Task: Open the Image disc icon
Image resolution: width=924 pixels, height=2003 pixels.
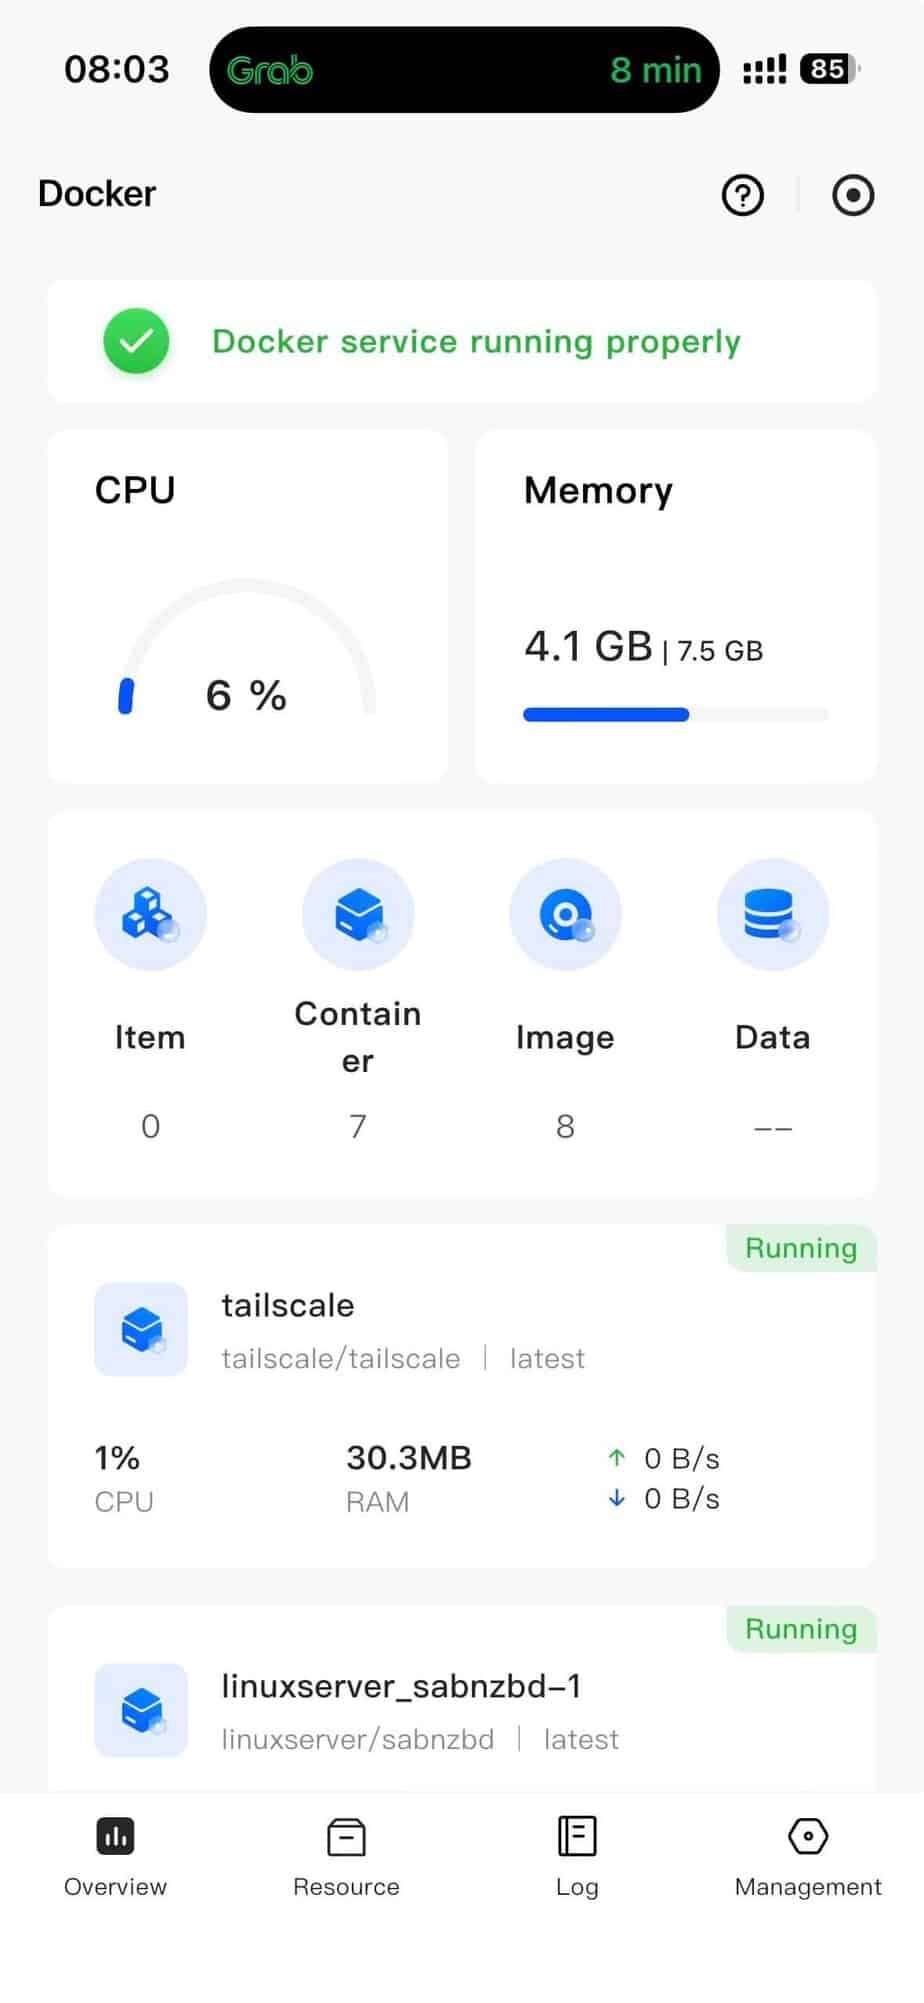Action: click(565, 914)
